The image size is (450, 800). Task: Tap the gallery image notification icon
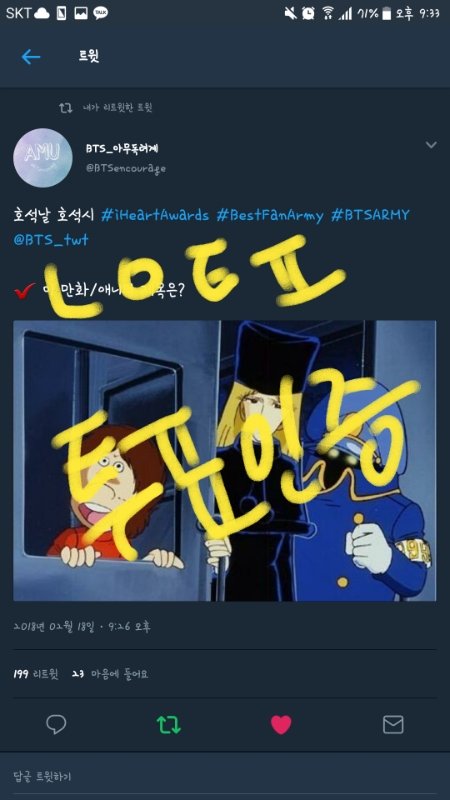[81, 14]
